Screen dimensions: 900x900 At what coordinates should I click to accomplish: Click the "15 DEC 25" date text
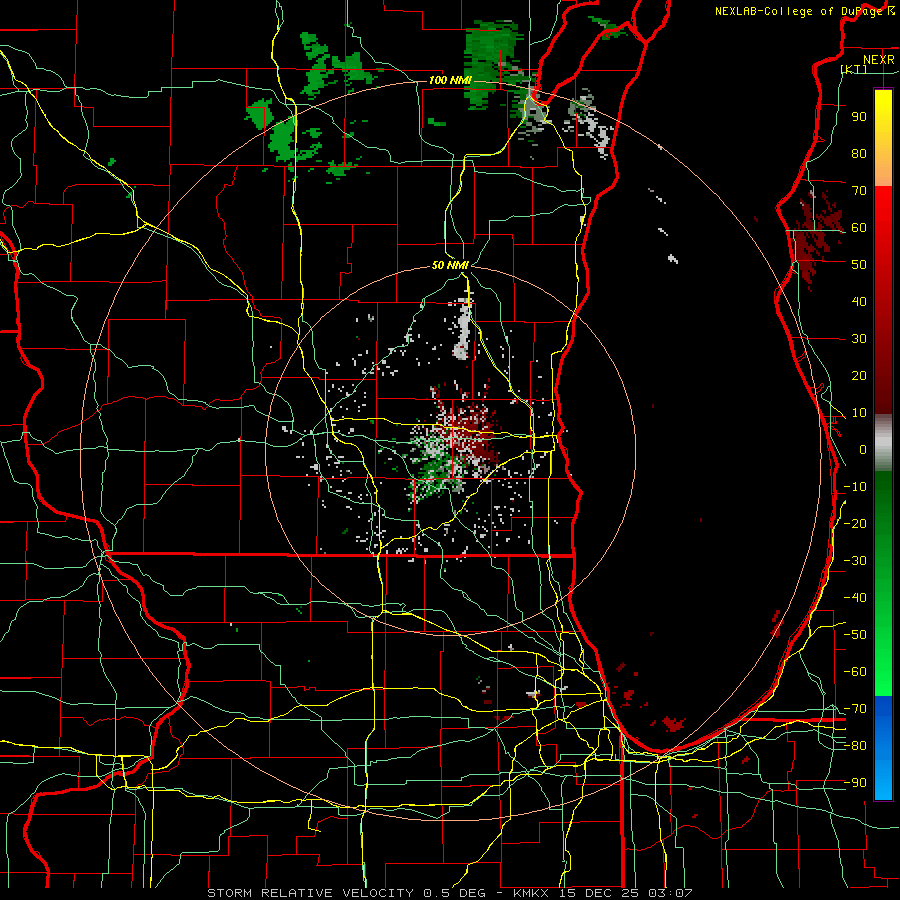click(599, 893)
